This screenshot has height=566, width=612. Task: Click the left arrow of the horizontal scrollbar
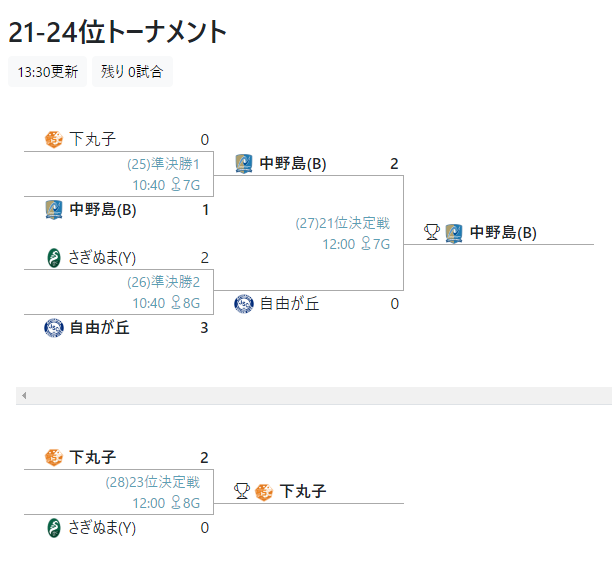click(24, 395)
